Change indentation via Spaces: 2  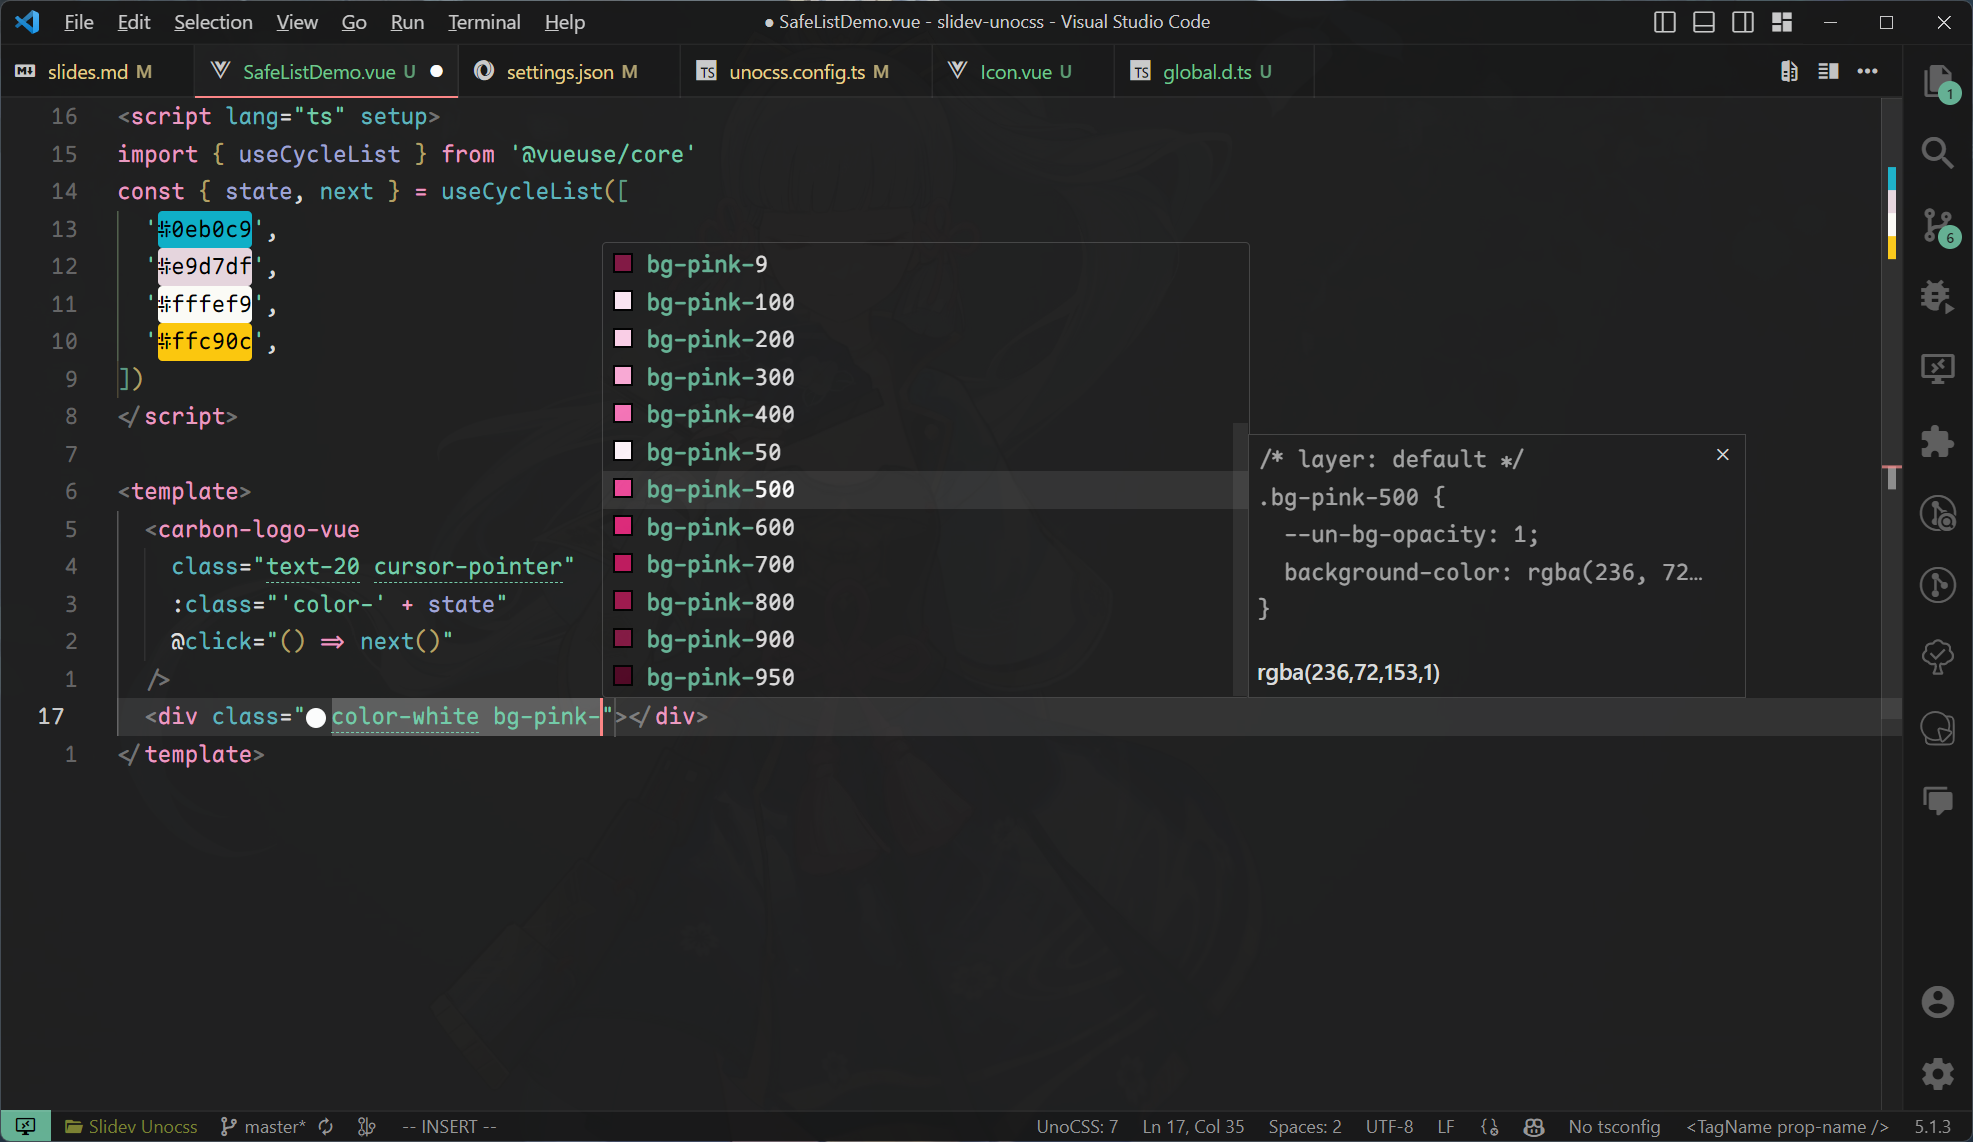pyautogui.click(x=1305, y=1126)
